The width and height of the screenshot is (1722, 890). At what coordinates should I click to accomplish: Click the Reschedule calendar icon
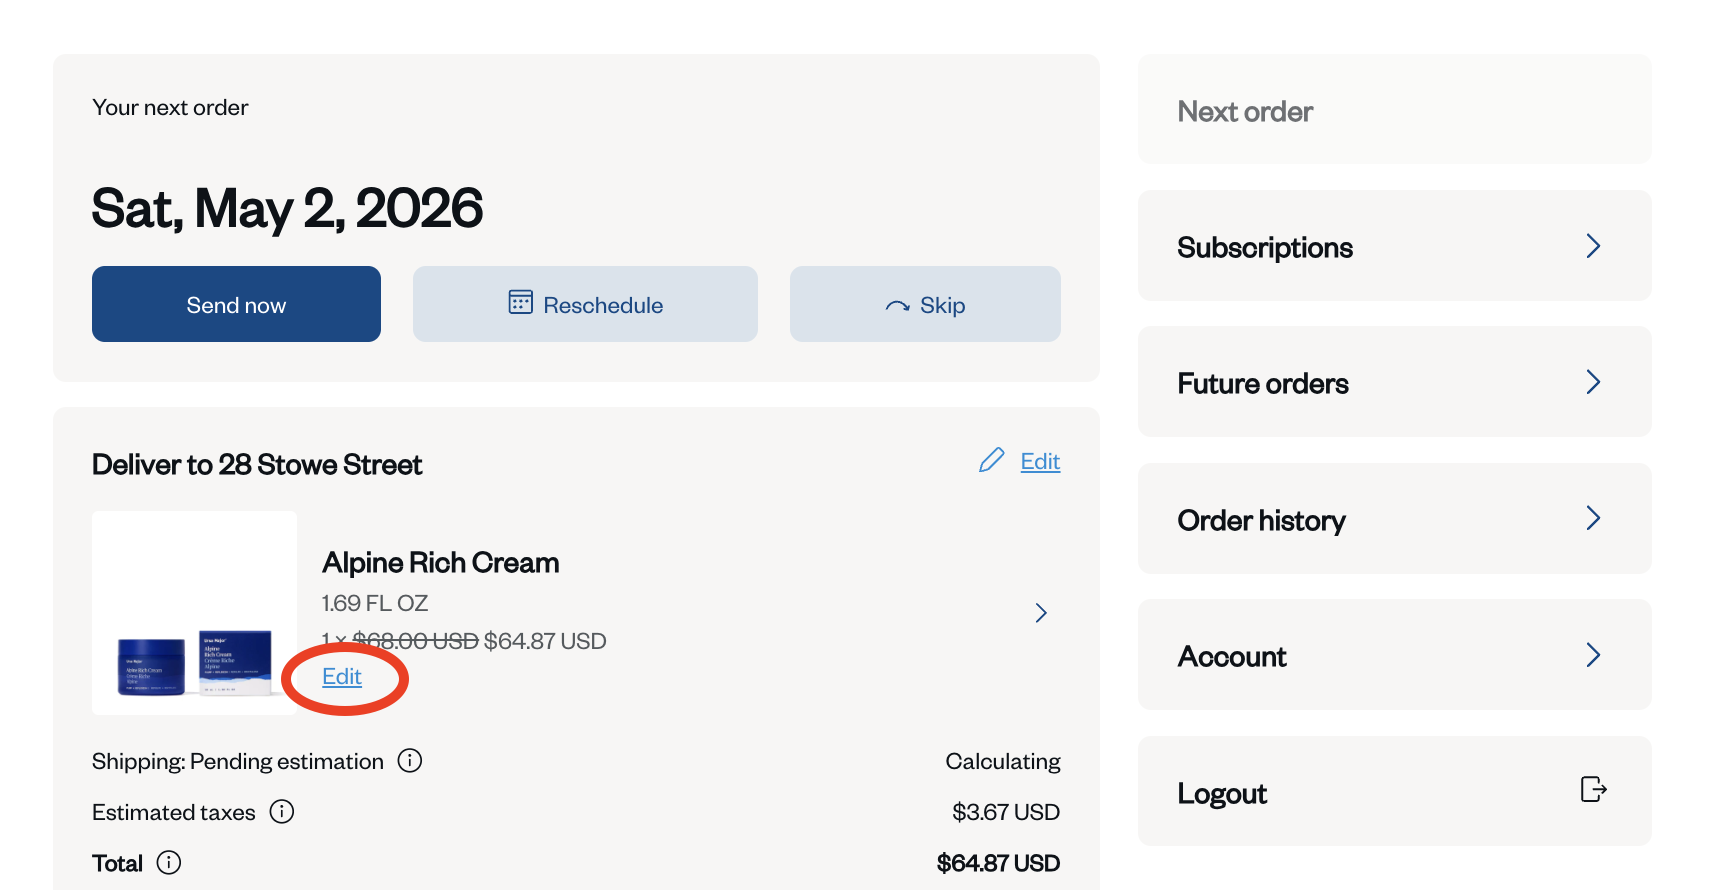[520, 302]
